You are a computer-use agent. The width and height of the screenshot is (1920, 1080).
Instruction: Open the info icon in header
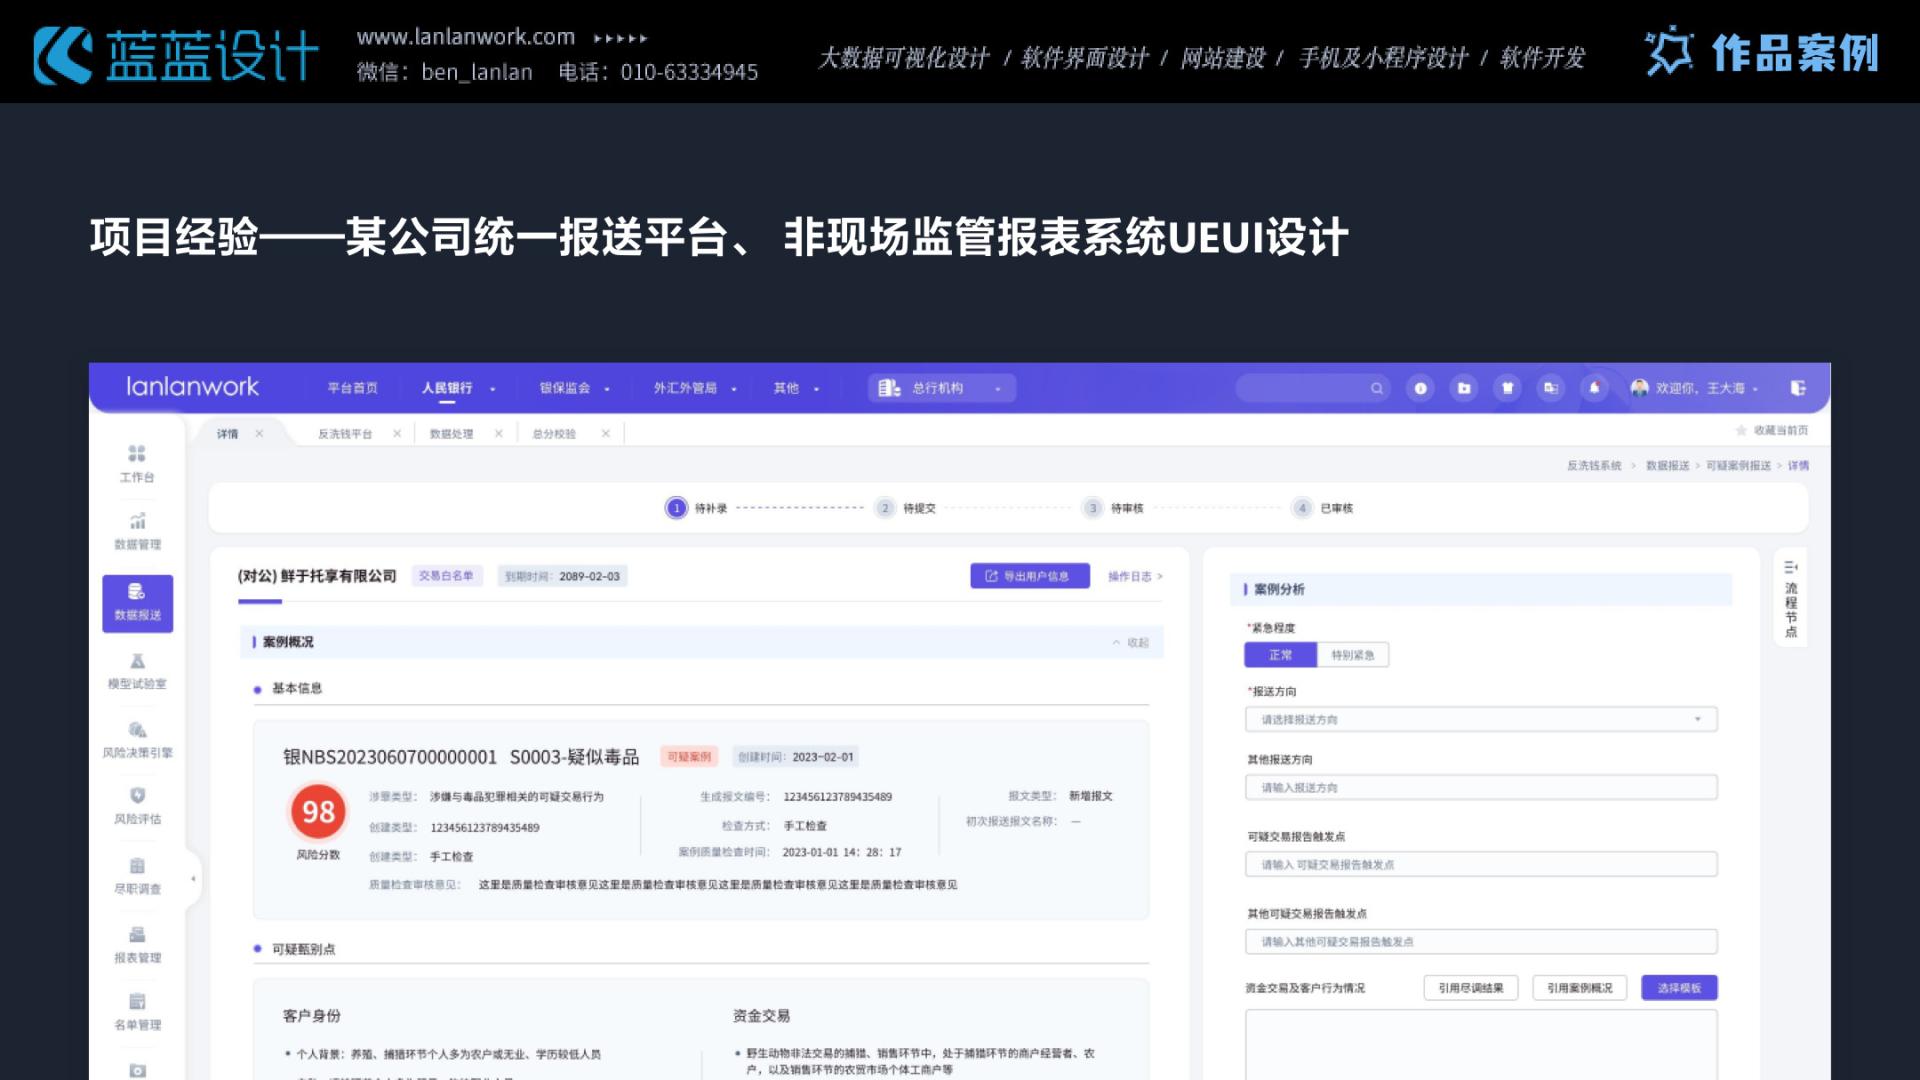1420,388
